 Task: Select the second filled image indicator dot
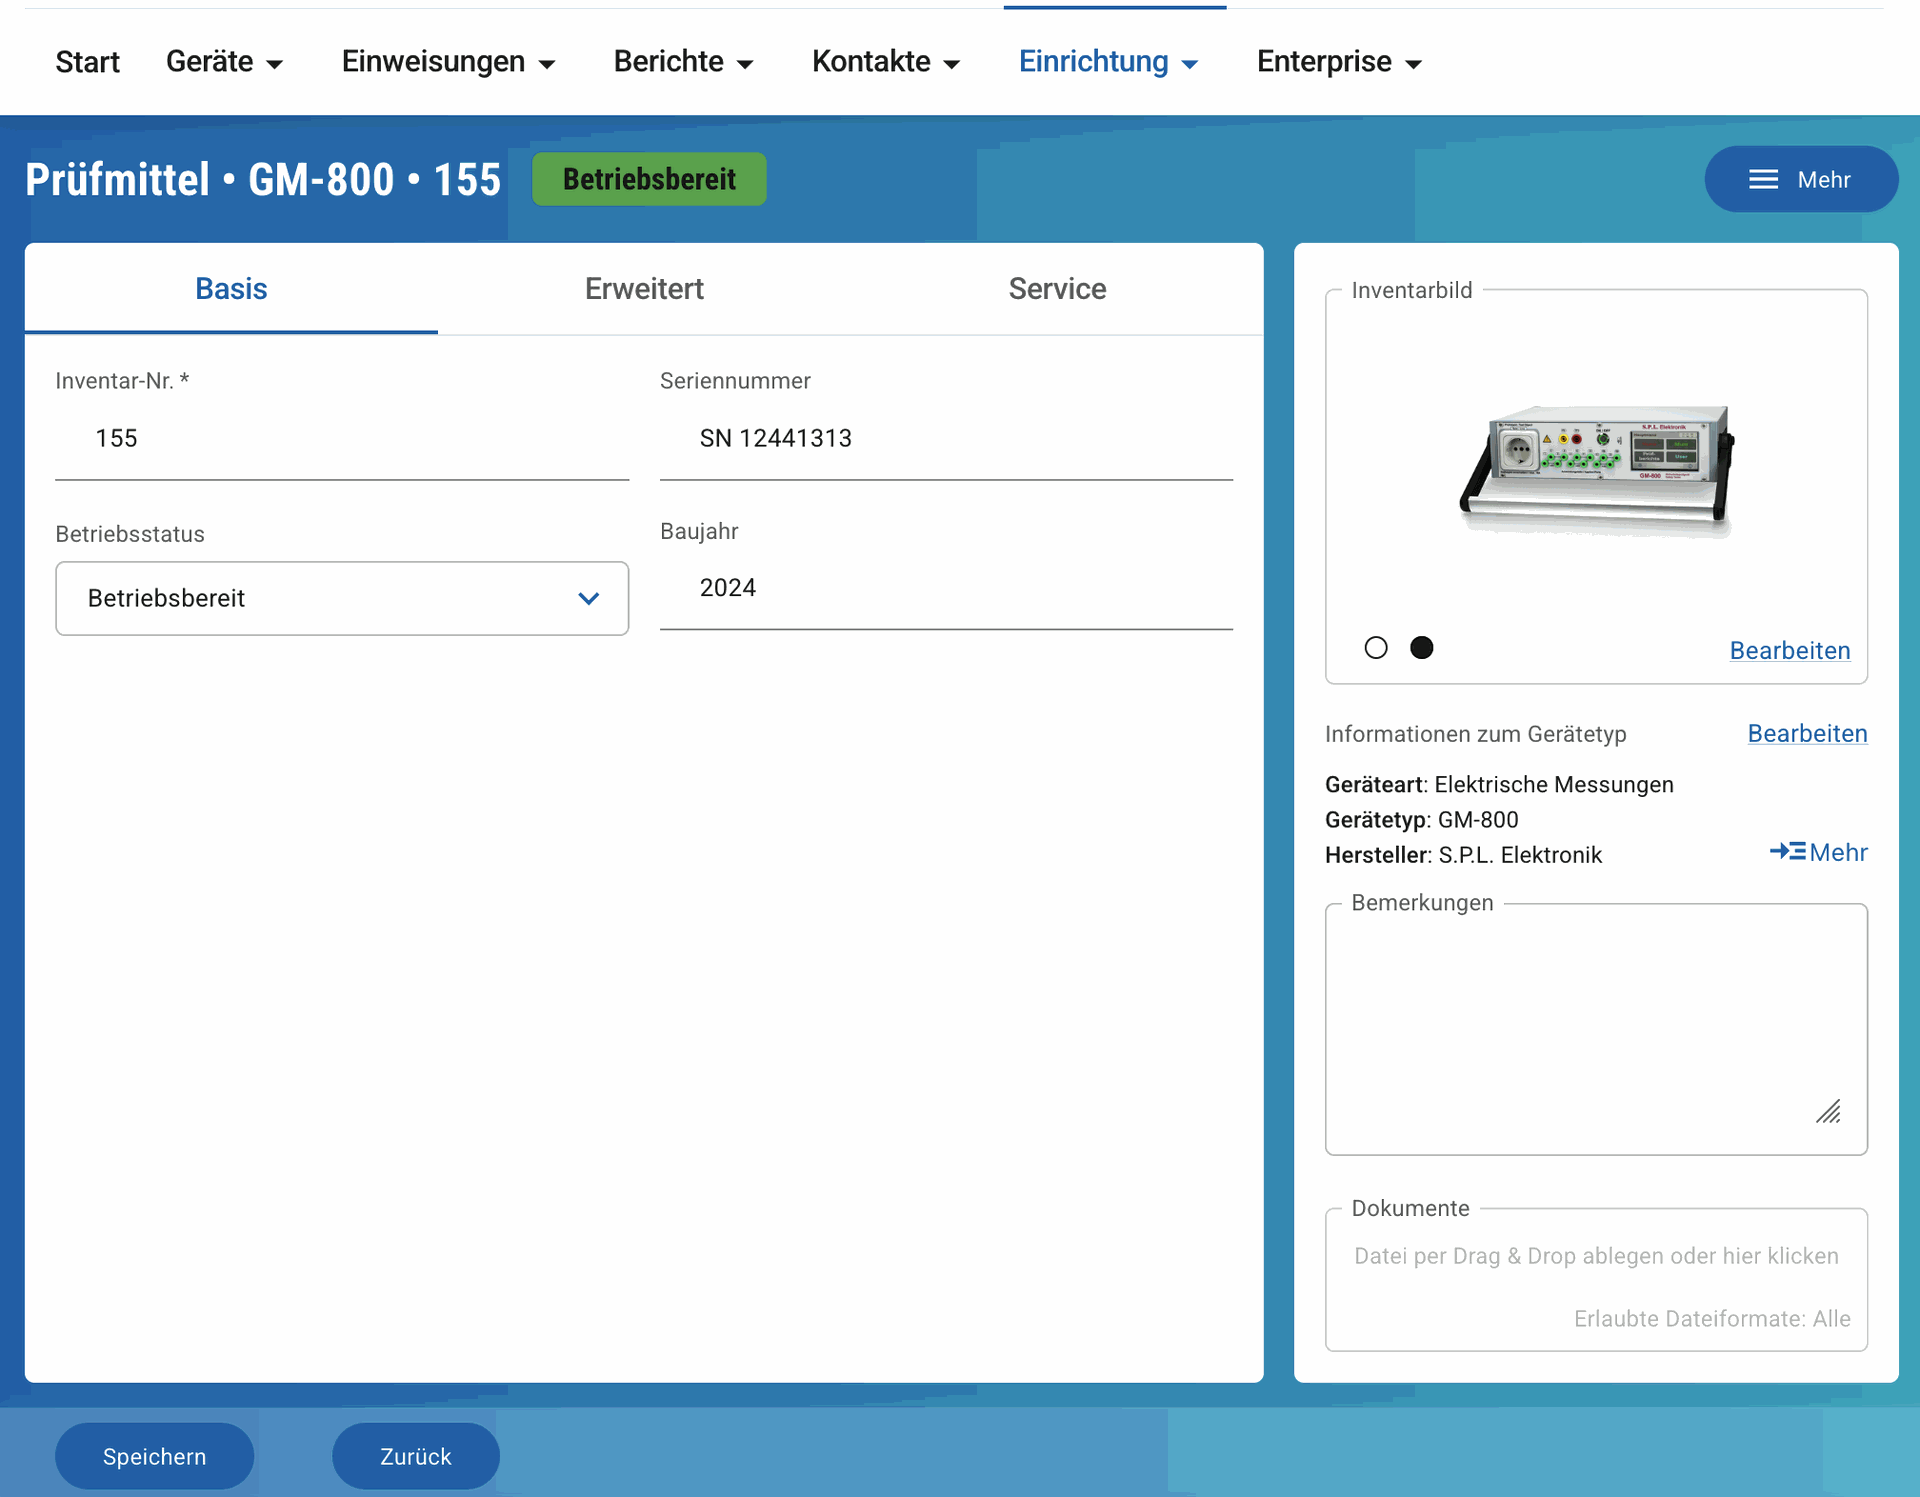1421,648
